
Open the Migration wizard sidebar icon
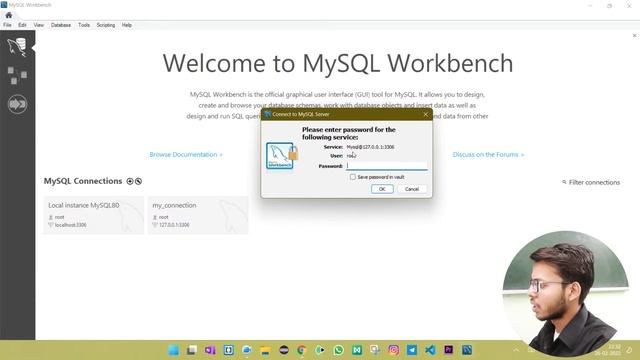pos(17,104)
